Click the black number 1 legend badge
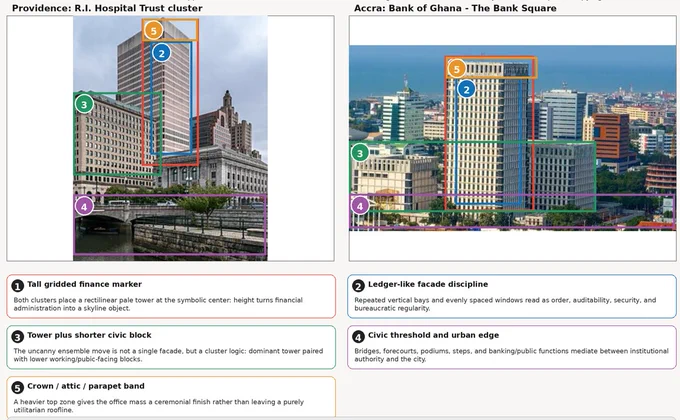The height and width of the screenshot is (420, 680). [x=17, y=286]
